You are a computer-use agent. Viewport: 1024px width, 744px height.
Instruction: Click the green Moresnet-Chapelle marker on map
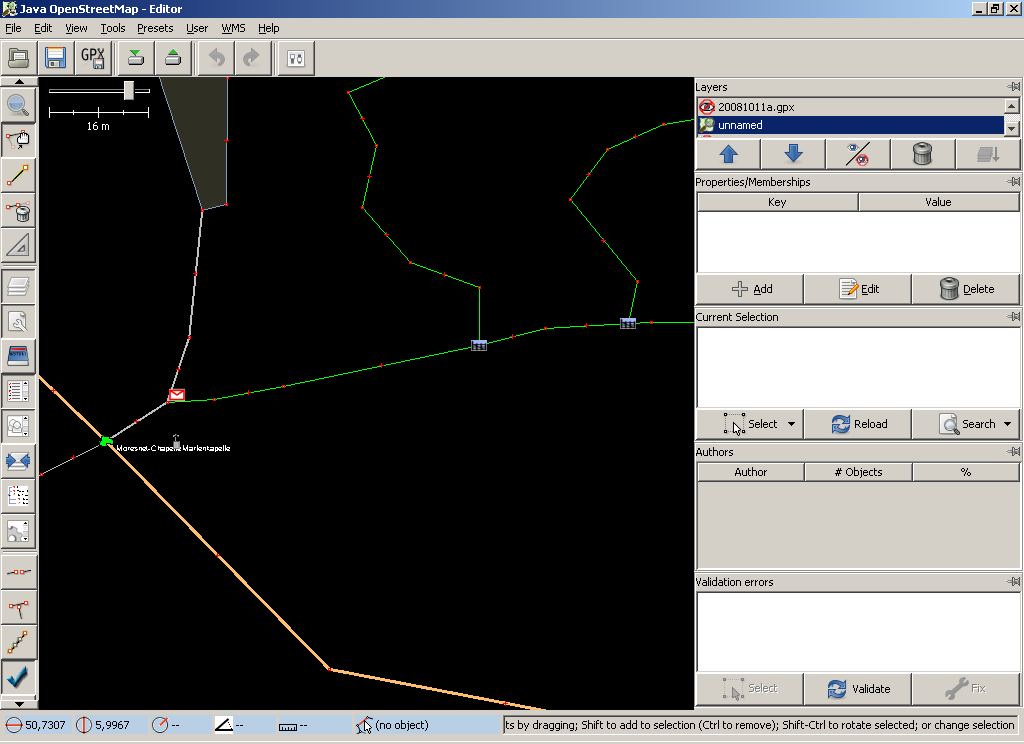click(106, 442)
